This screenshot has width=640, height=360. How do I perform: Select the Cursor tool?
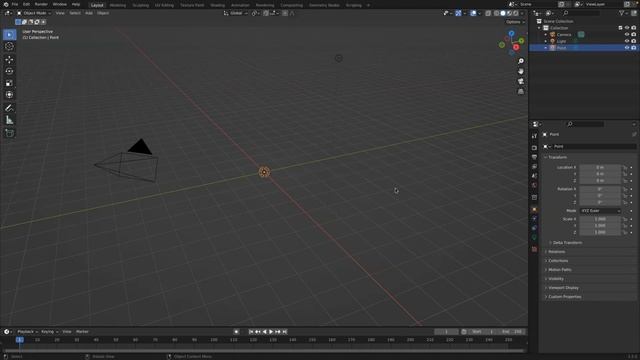9,47
